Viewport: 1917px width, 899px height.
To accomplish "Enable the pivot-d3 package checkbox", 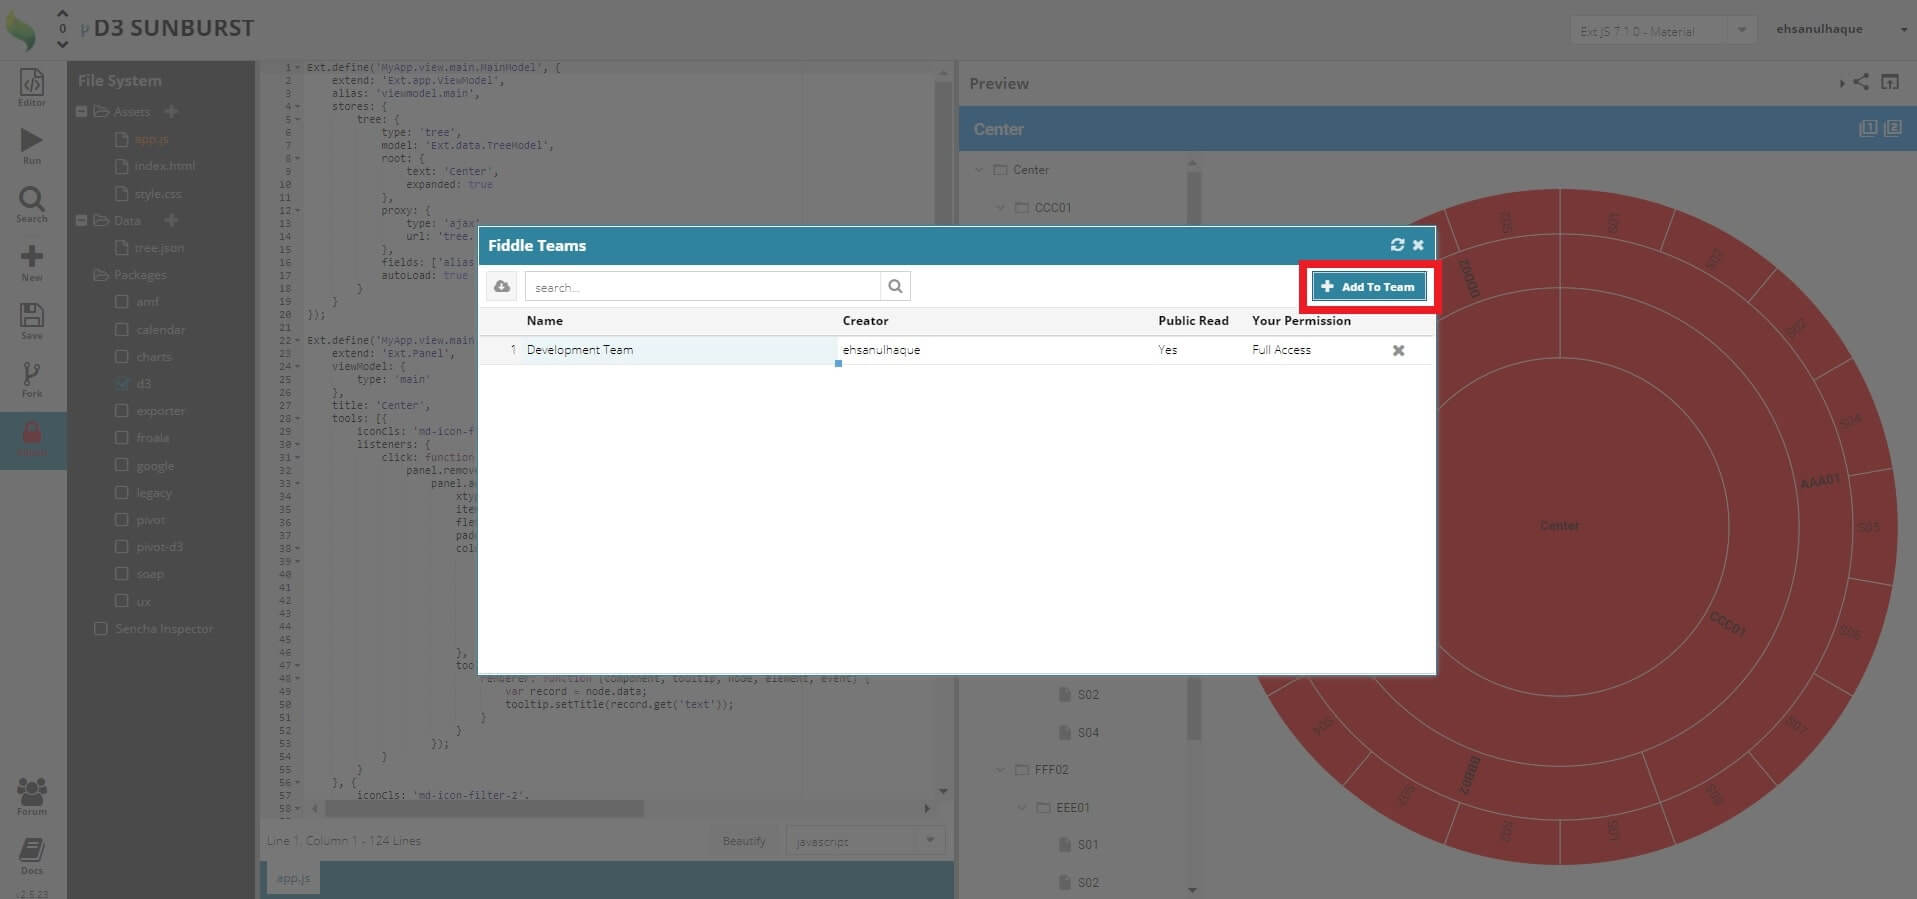I will pyautogui.click(x=122, y=546).
